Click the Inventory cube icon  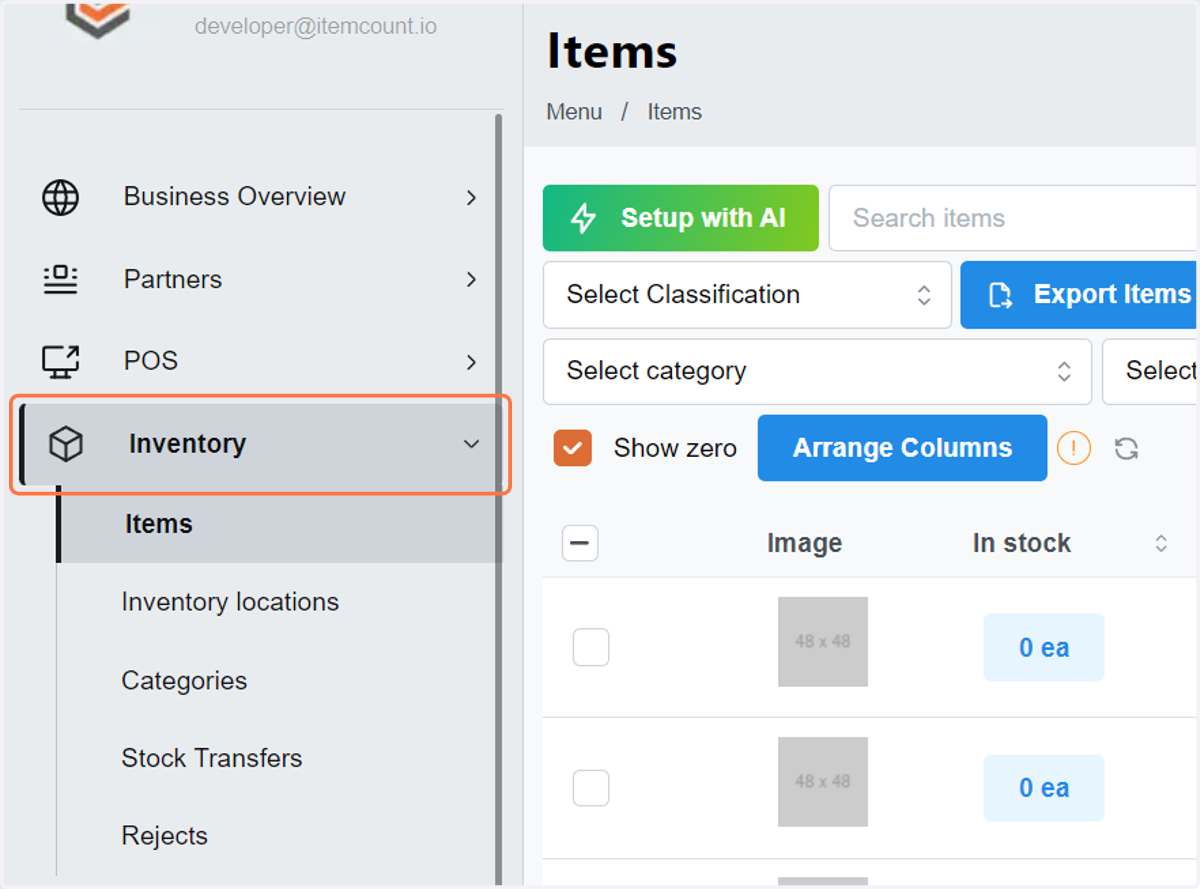pyautogui.click(x=66, y=444)
